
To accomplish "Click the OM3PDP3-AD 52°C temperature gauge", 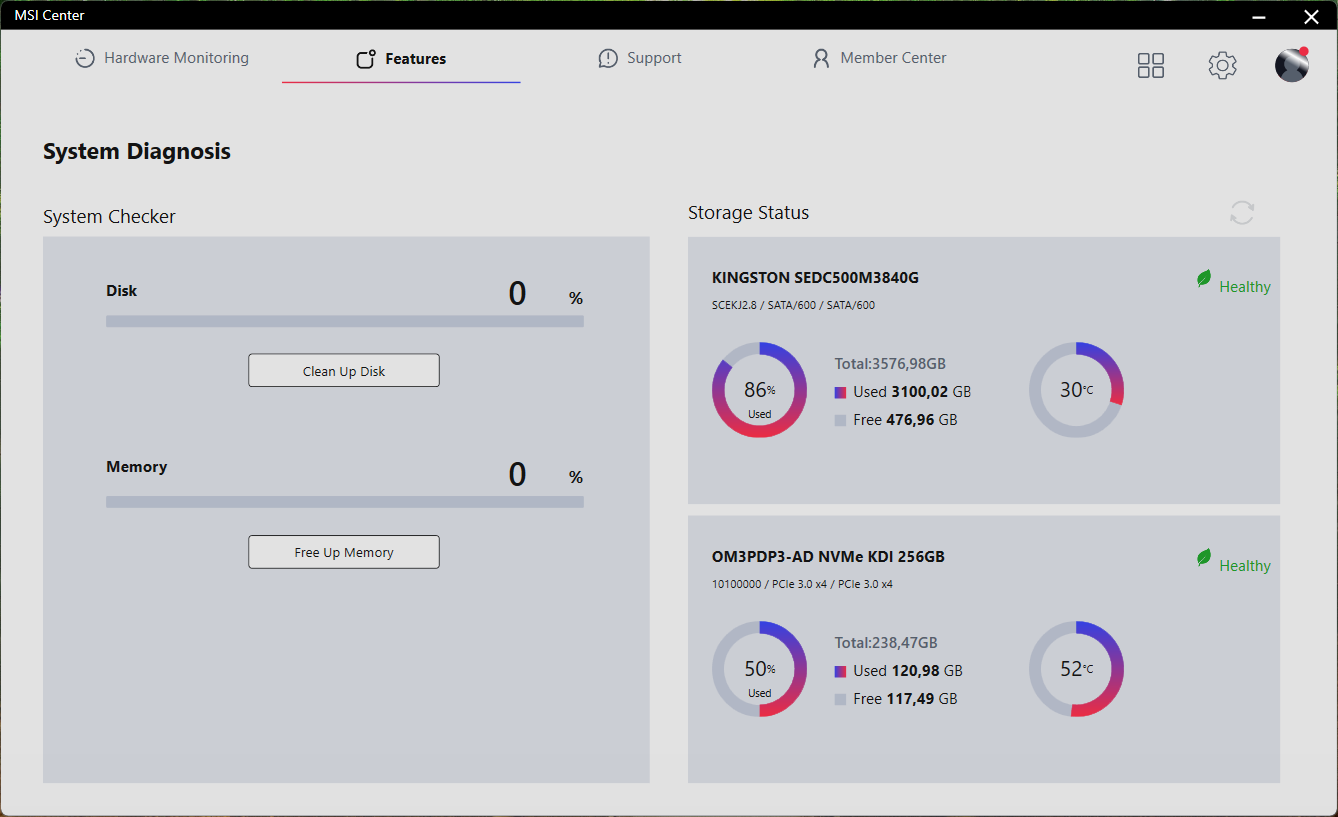I will coord(1076,669).
